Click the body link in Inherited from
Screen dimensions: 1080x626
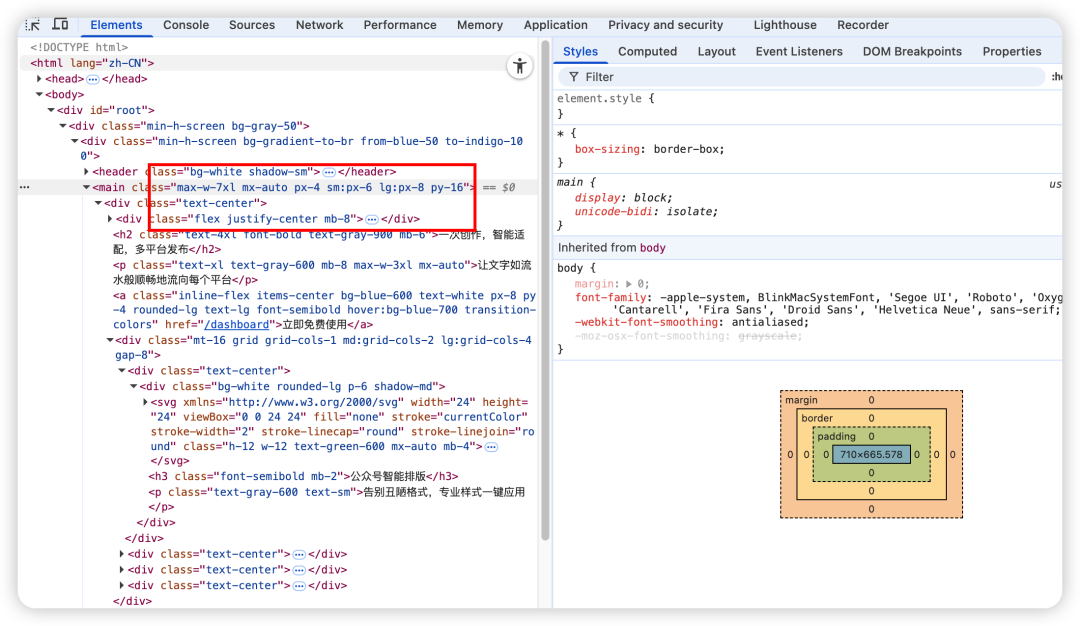652,248
